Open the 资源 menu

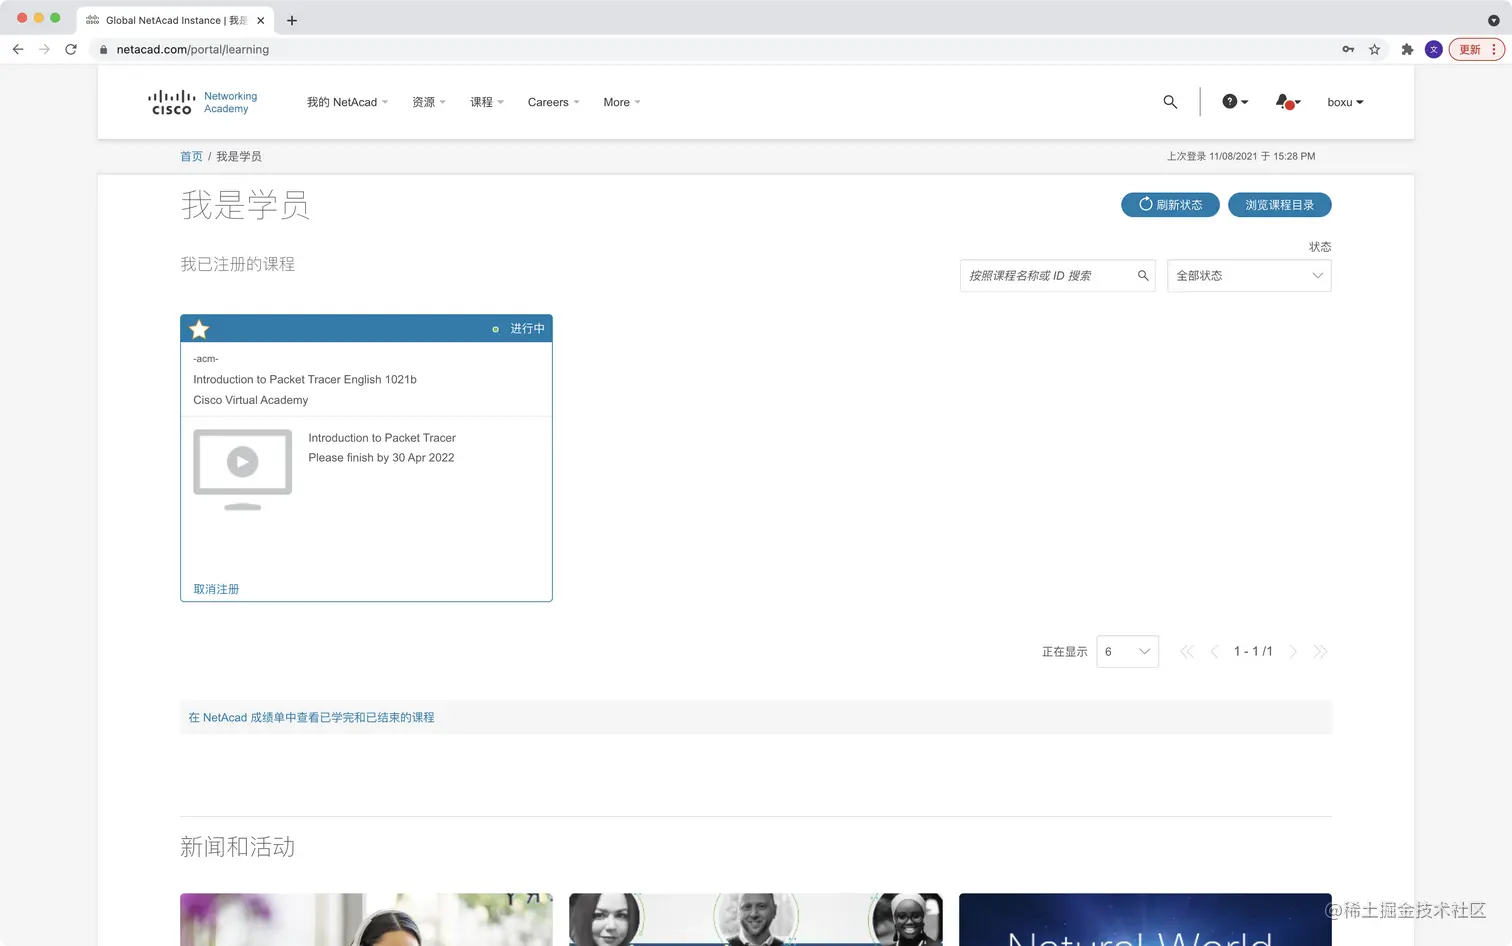pos(429,102)
